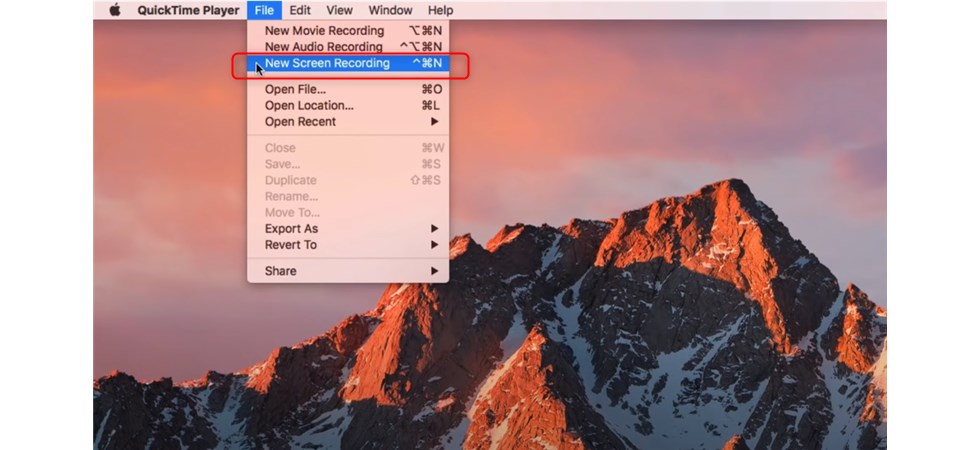Expand the Revert To submenu
The height and width of the screenshot is (450, 980).
click(348, 245)
